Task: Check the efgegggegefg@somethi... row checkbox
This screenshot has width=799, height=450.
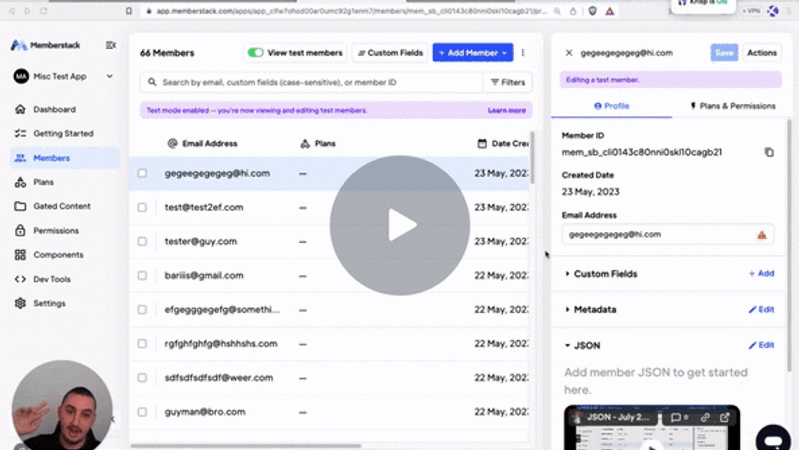Action: tap(142, 310)
